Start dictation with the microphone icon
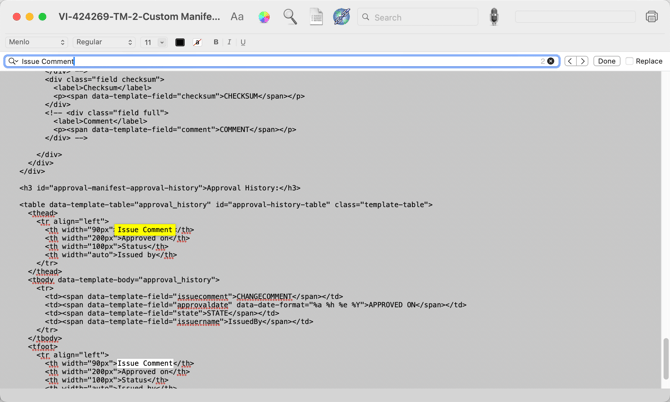Screen dimensions: 670x402 pos(494,17)
